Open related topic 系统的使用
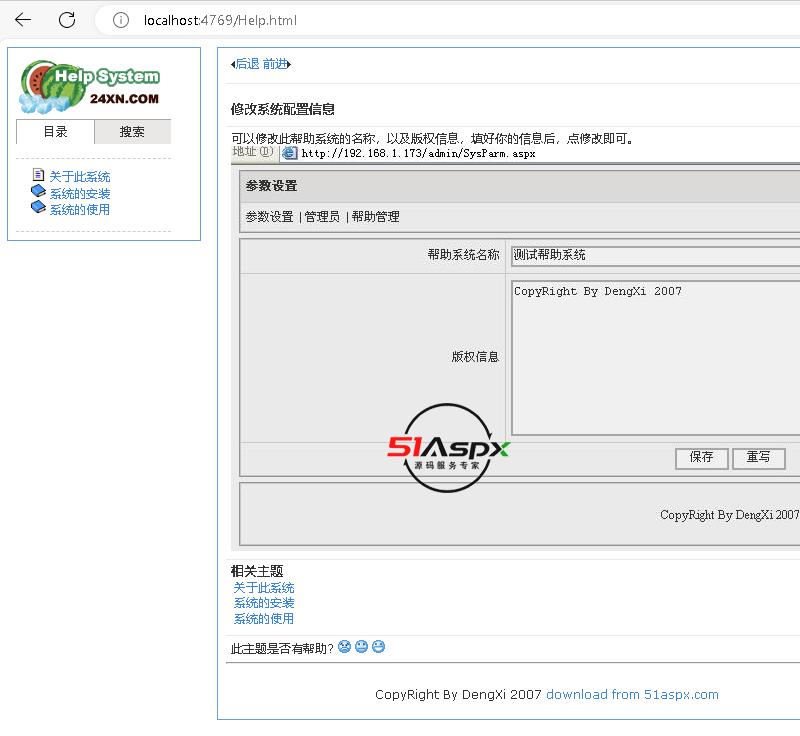The height and width of the screenshot is (736, 800). (264, 619)
